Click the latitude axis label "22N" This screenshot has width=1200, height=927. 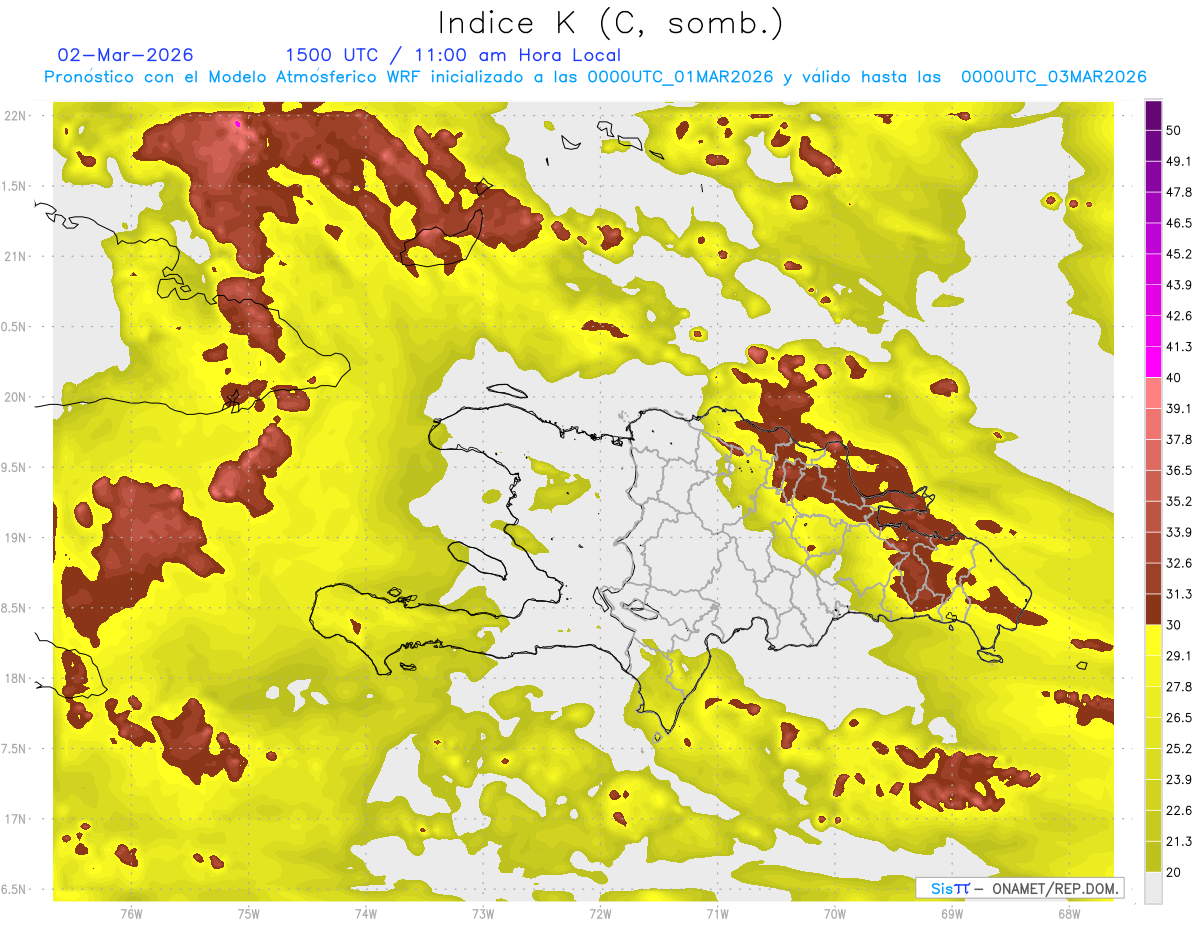[x=15, y=116]
